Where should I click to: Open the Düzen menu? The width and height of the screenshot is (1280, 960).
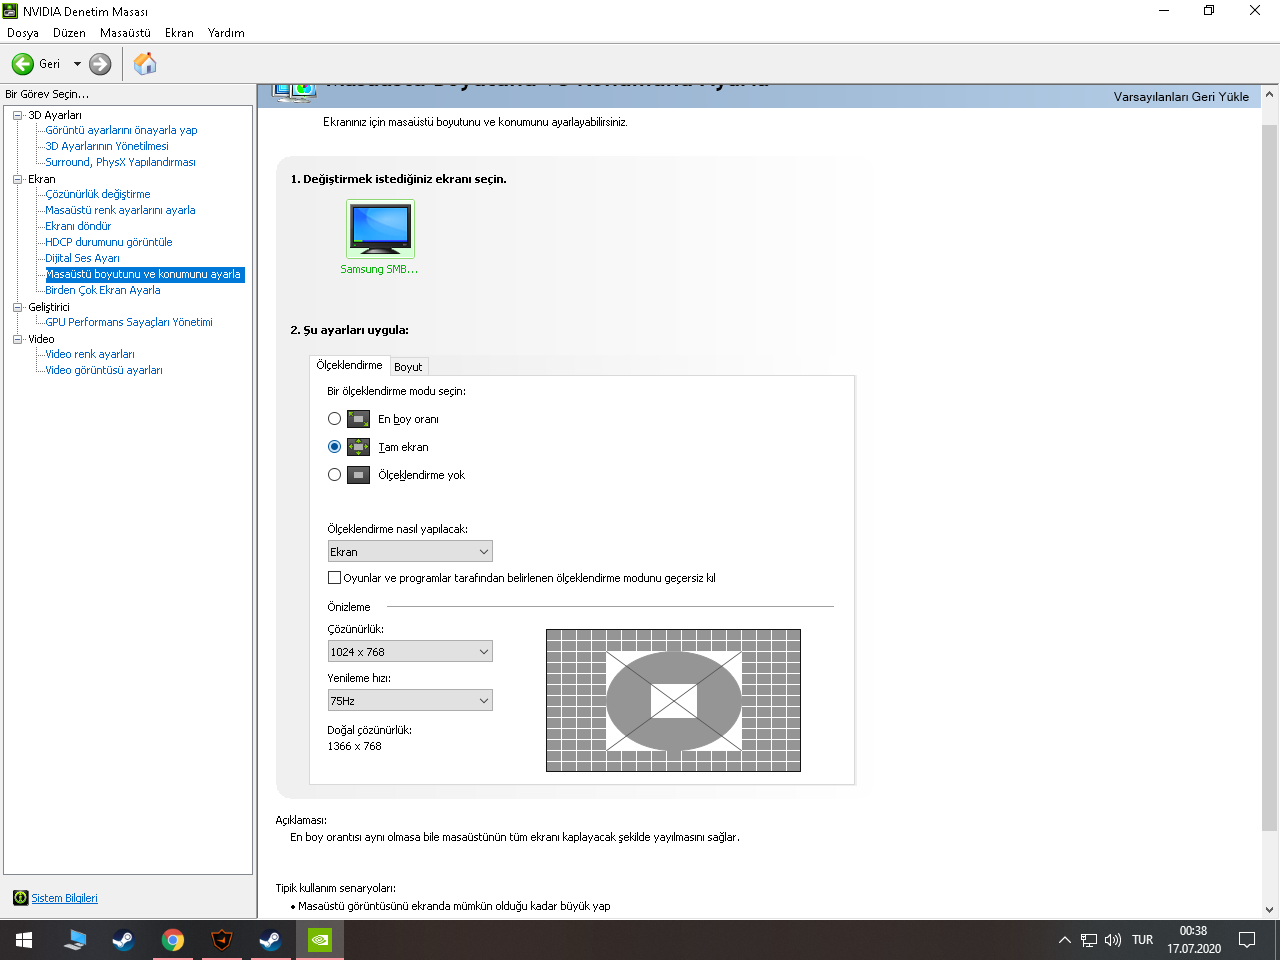69,33
